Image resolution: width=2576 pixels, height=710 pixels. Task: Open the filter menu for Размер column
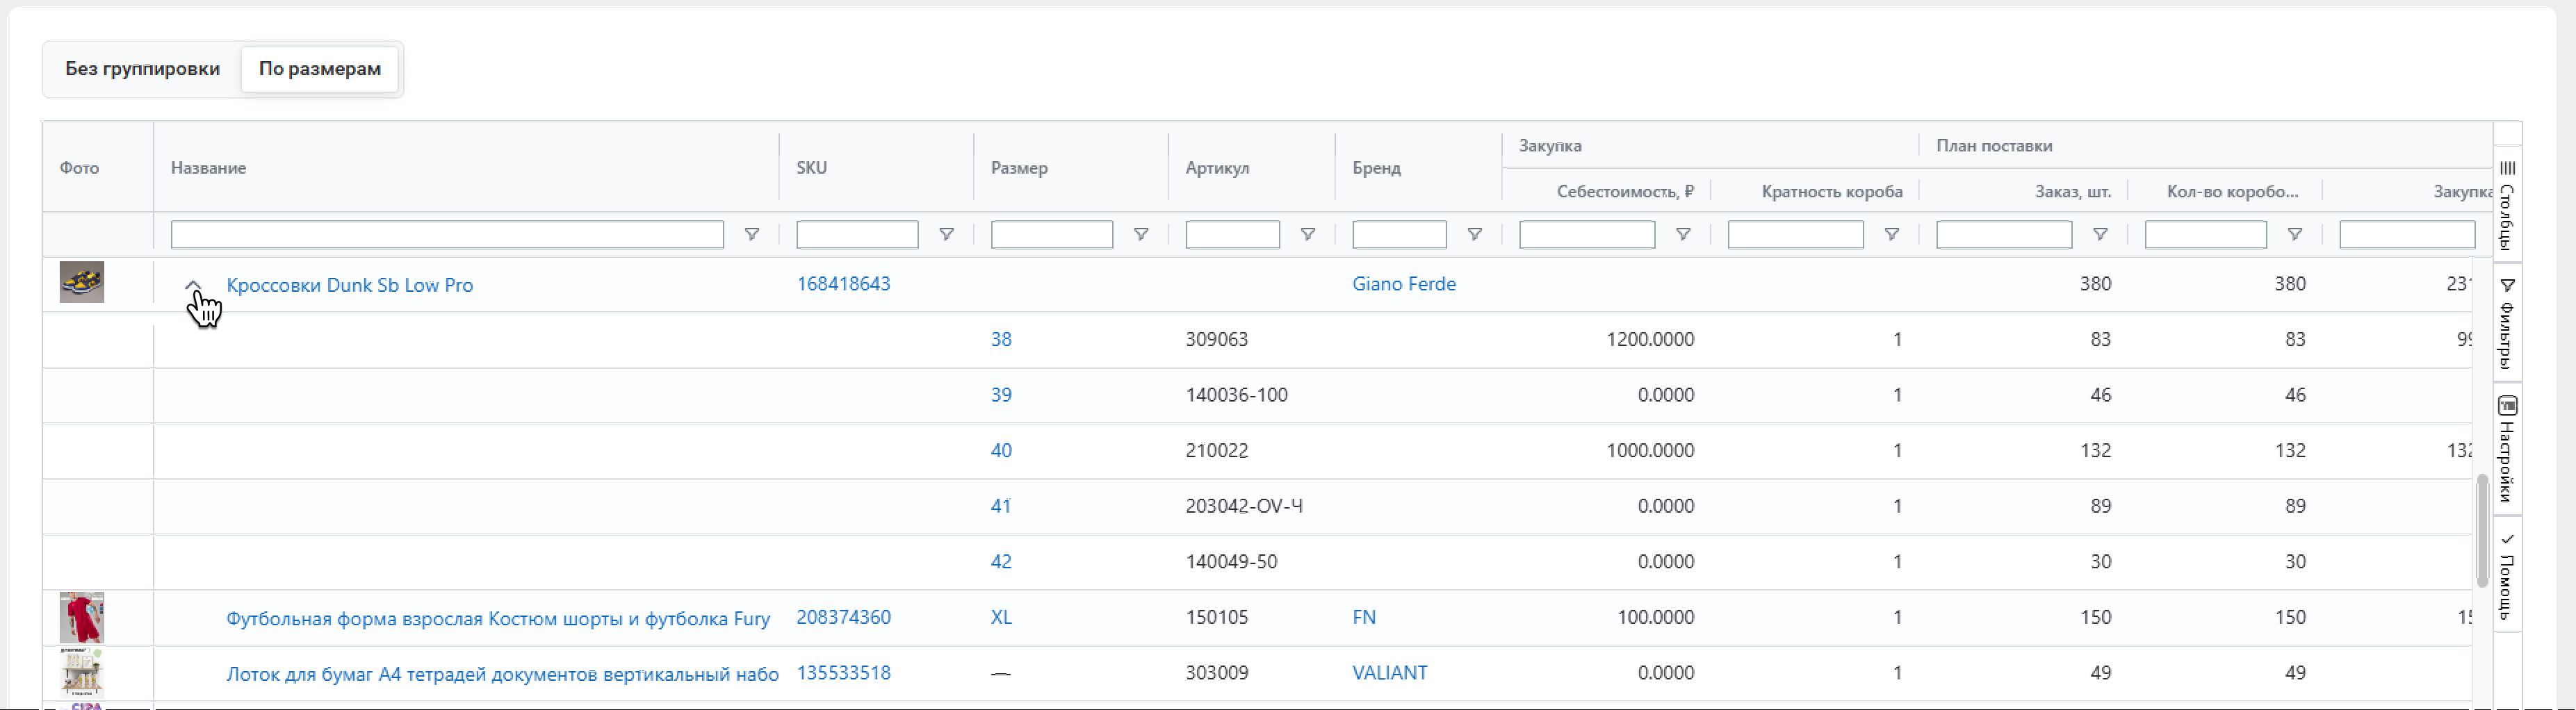[1140, 234]
